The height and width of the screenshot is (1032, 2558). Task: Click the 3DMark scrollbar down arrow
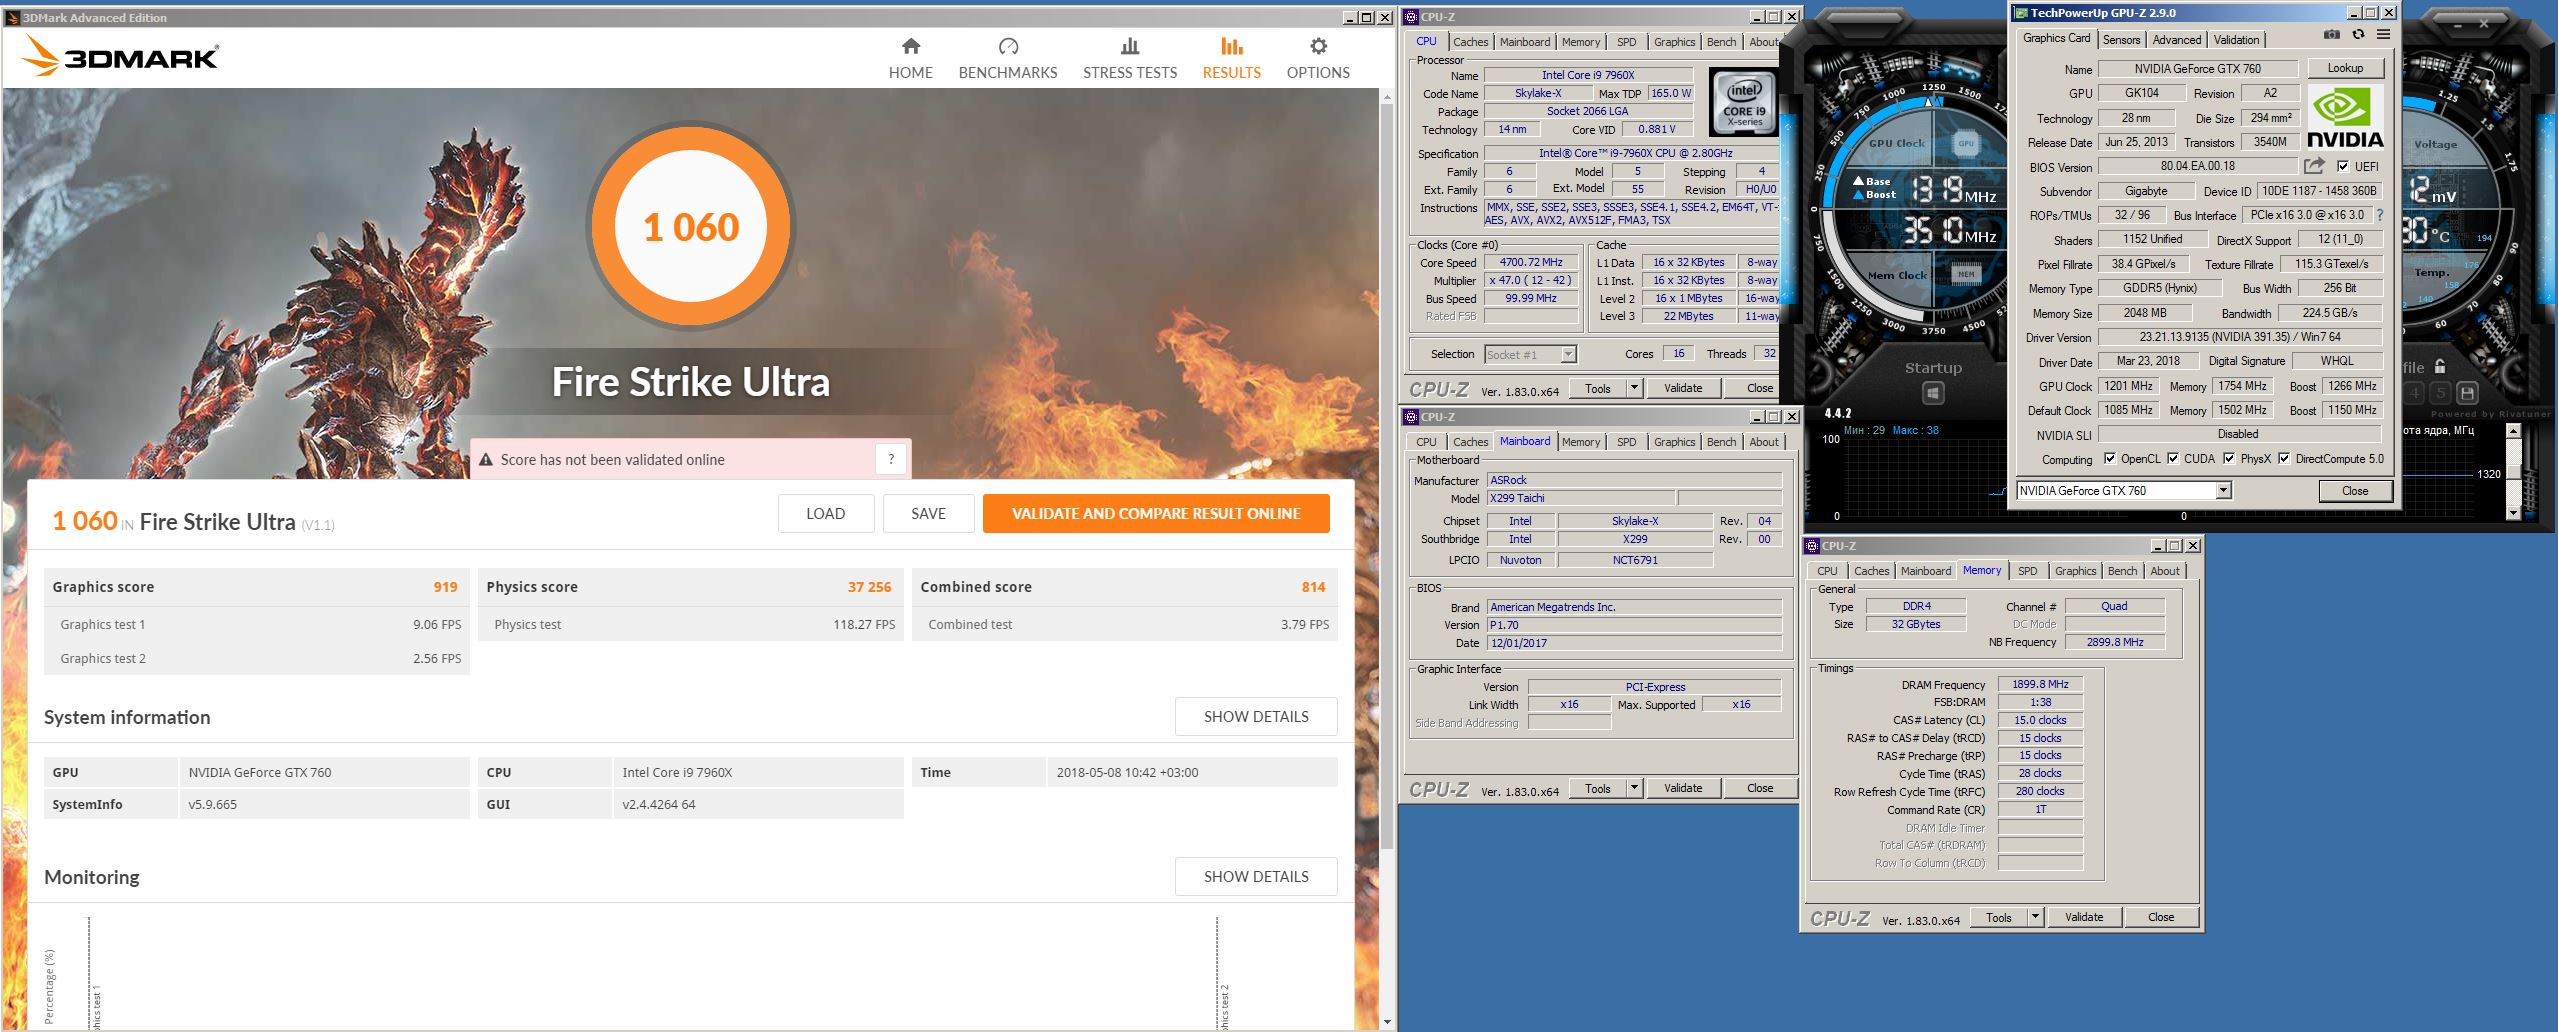click(1386, 1022)
